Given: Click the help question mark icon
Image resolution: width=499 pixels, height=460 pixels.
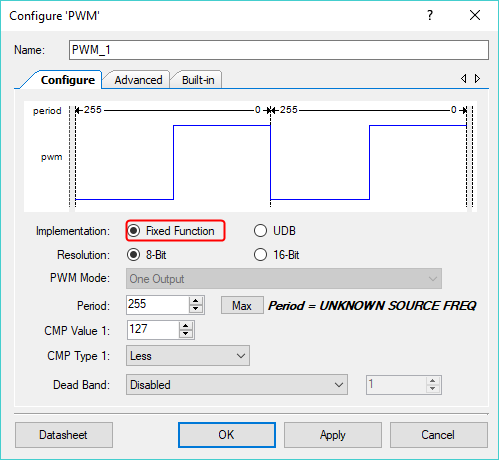Looking at the screenshot, I should (x=430, y=15).
